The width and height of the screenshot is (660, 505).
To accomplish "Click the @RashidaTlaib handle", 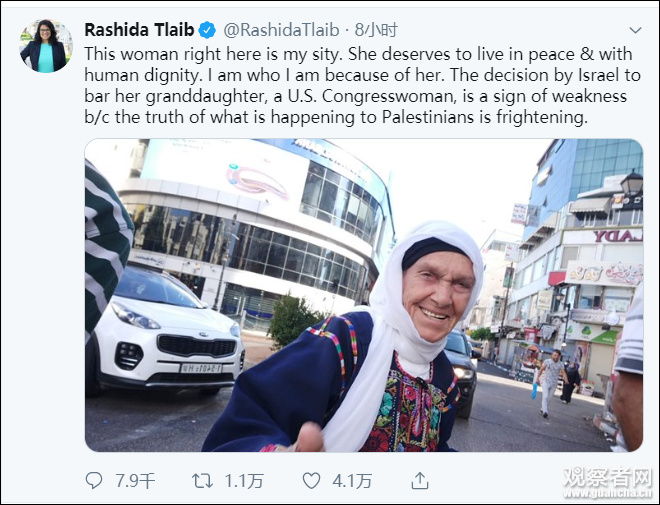I will point(281,30).
